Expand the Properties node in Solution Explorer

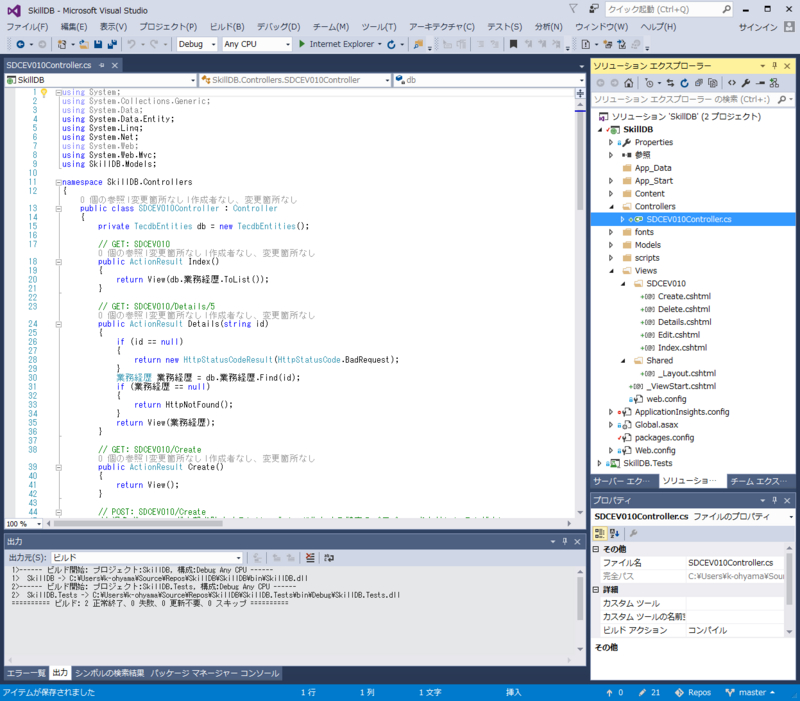[611, 142]
